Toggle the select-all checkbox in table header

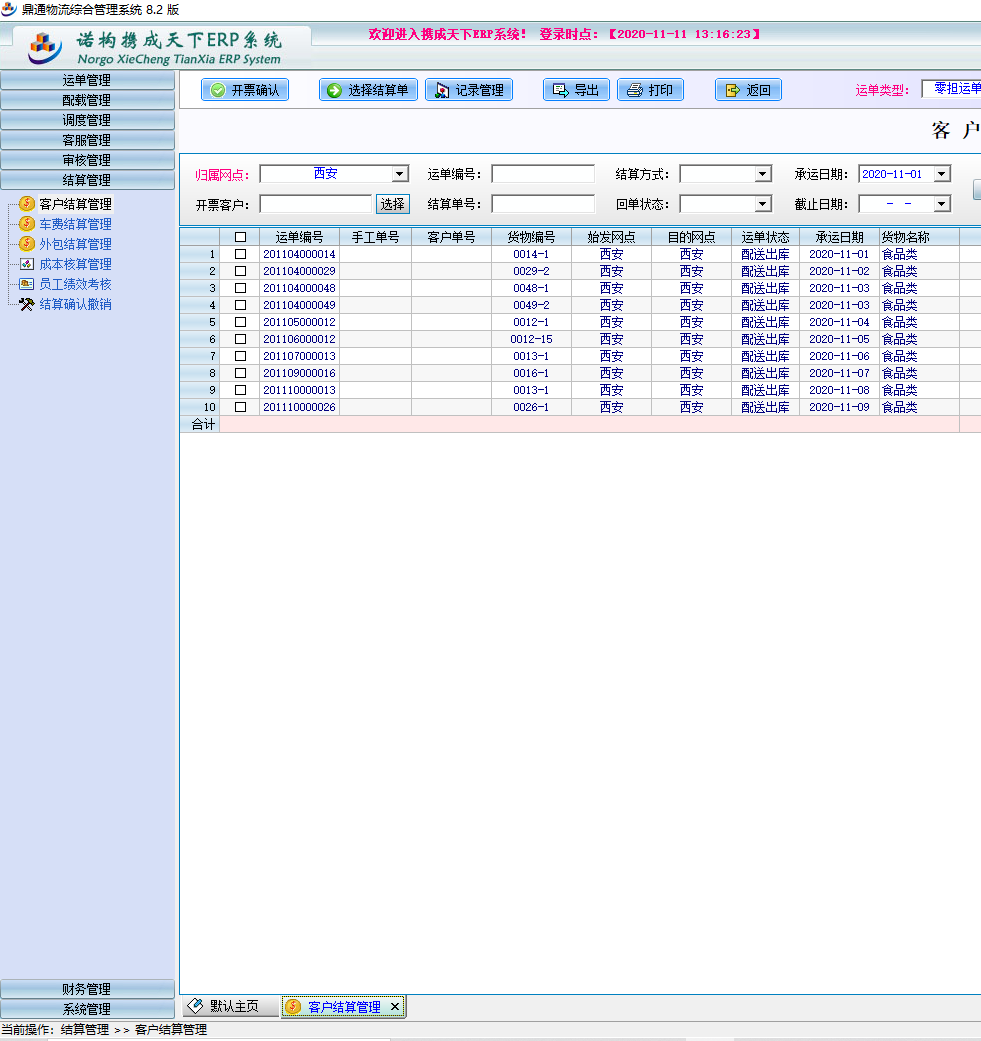[x=240, y=238]
